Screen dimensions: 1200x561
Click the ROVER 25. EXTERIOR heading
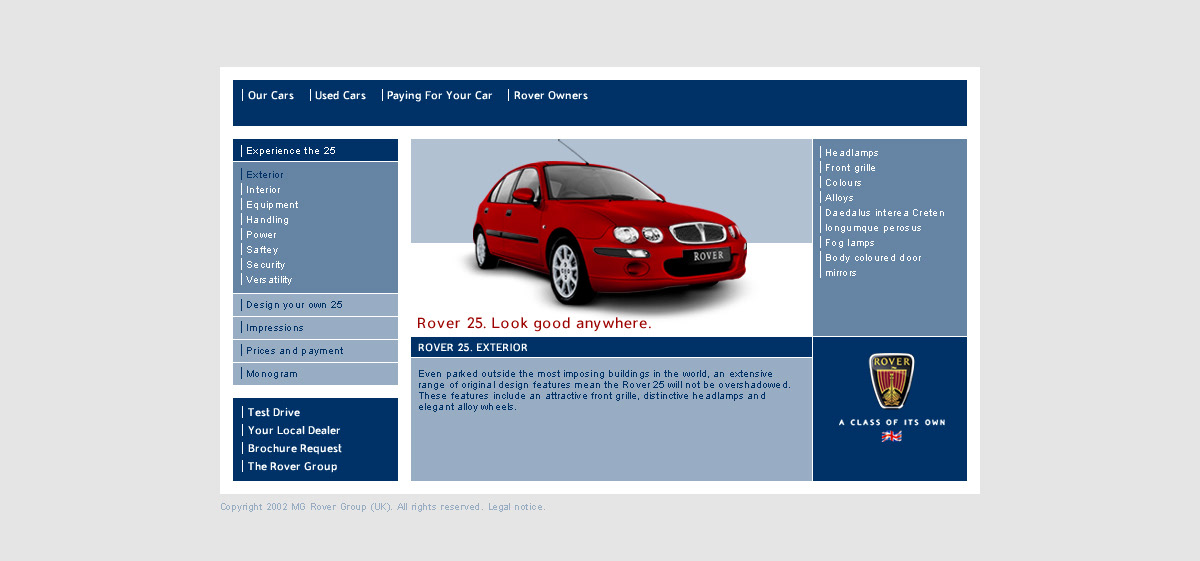[x=473, y=348]
